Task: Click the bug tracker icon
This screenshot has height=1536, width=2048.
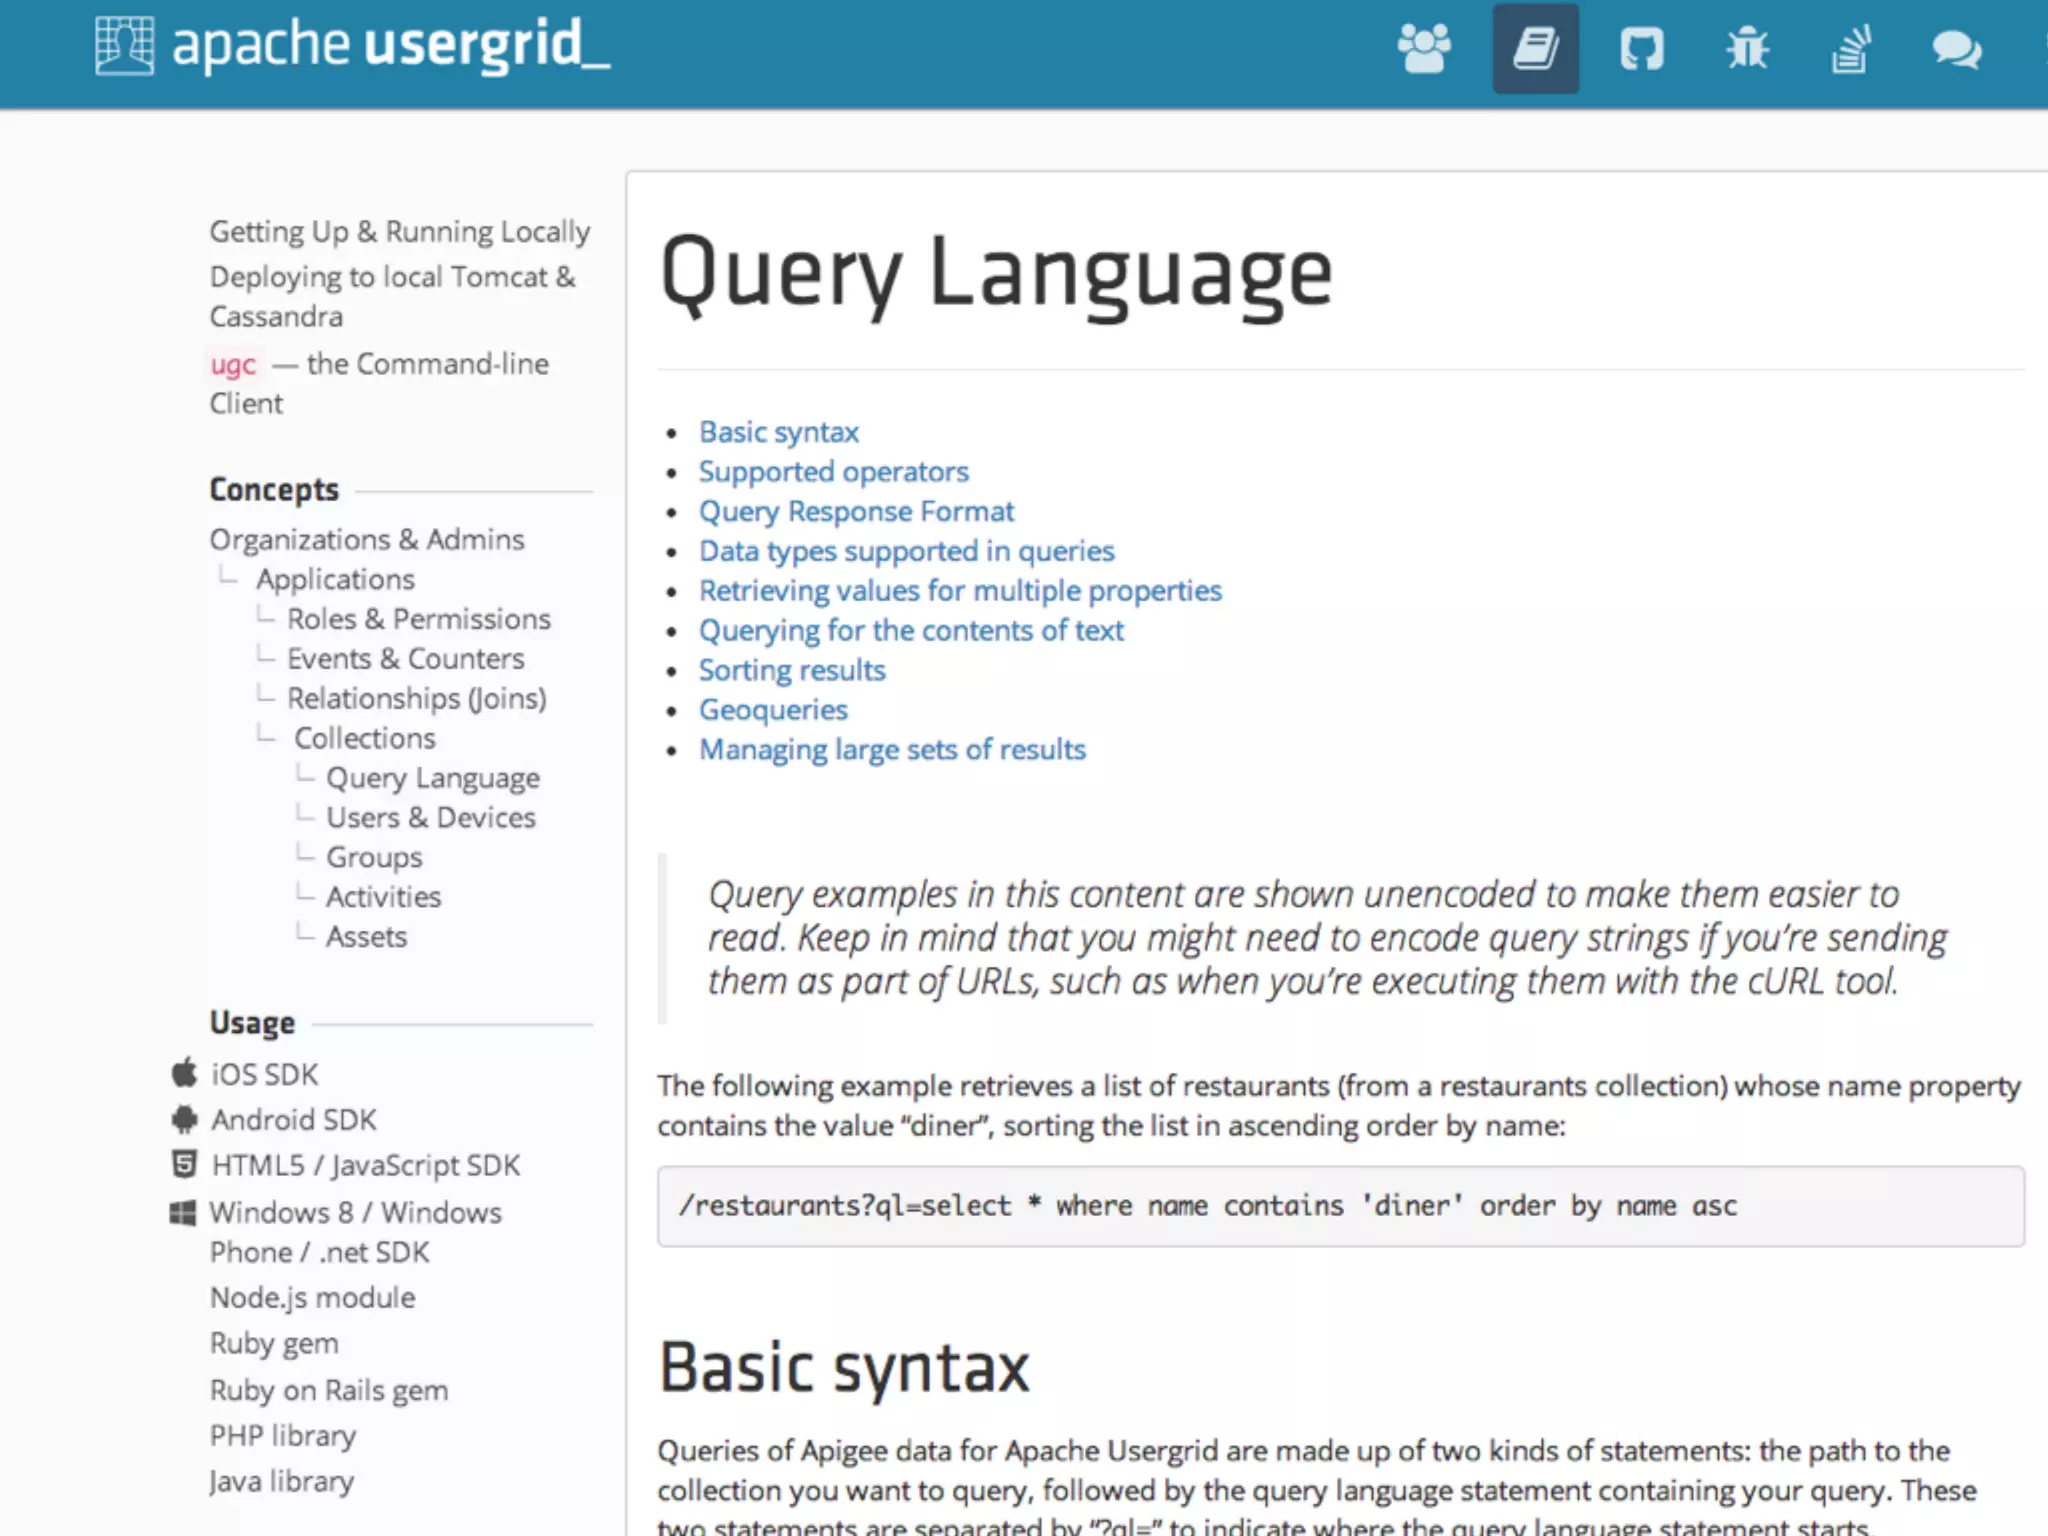Action: coord(1747,48)
